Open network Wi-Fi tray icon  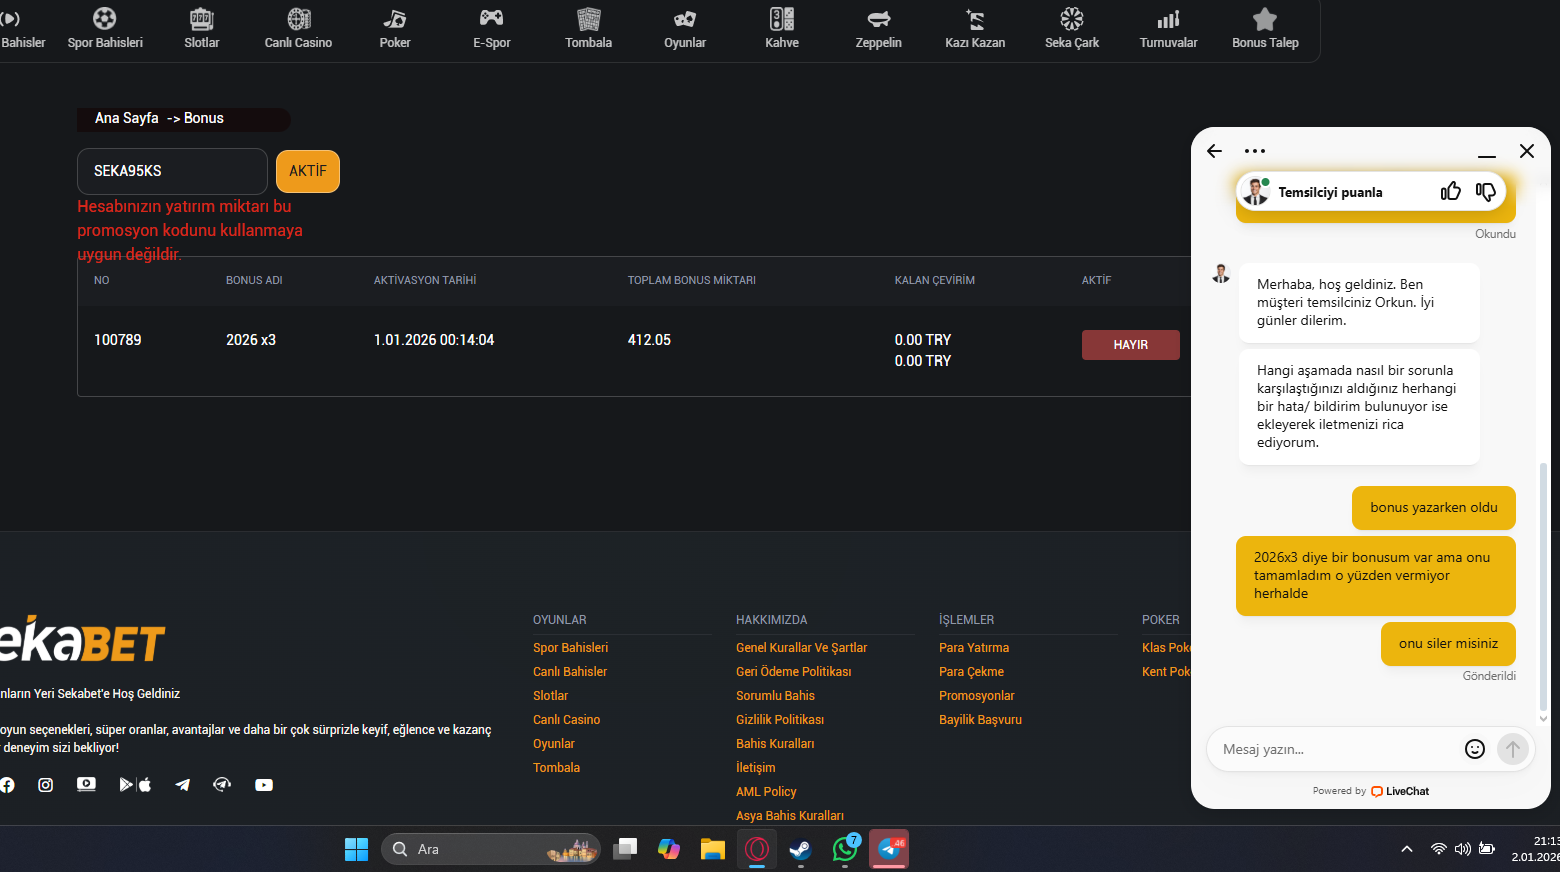1438,849
